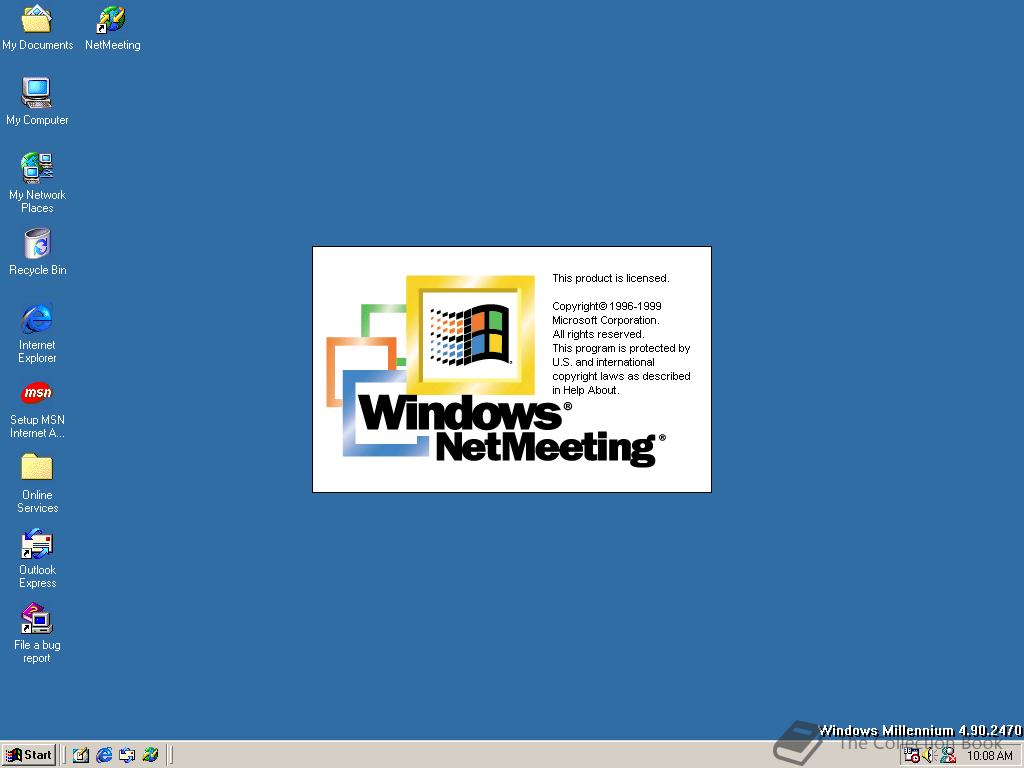The image size is (1024, 768).
Task: Click the volume speaker tray icon
Action: pyautogui.click(x=929, y=756)
